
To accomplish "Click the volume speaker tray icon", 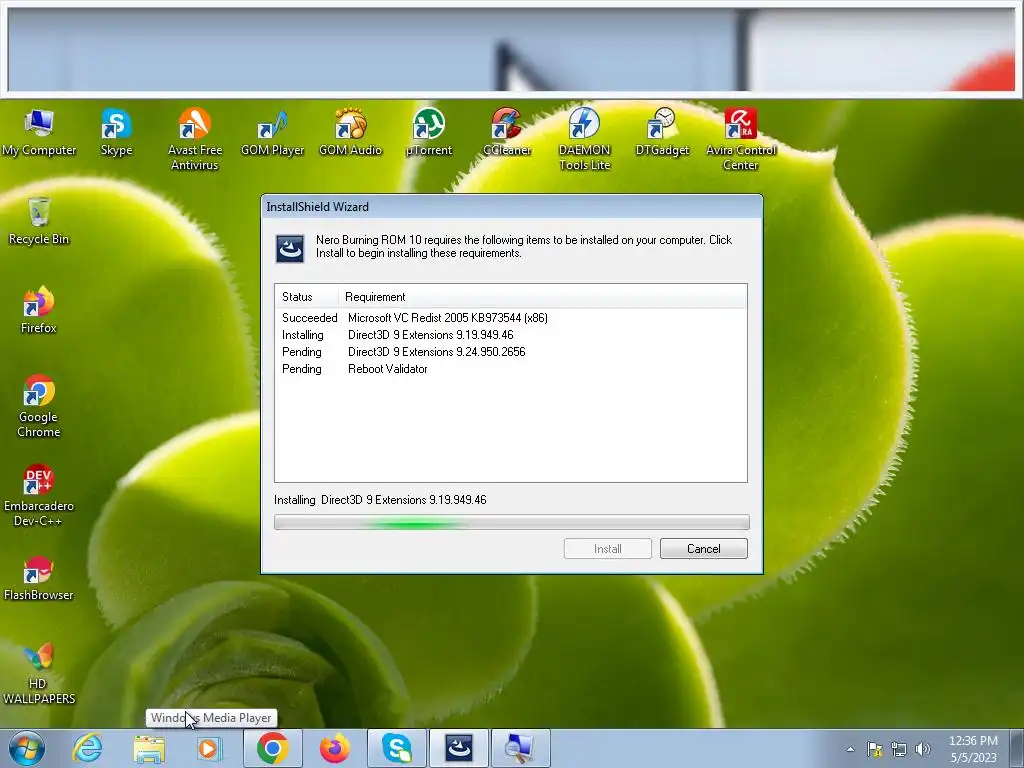I will (923, 749).
